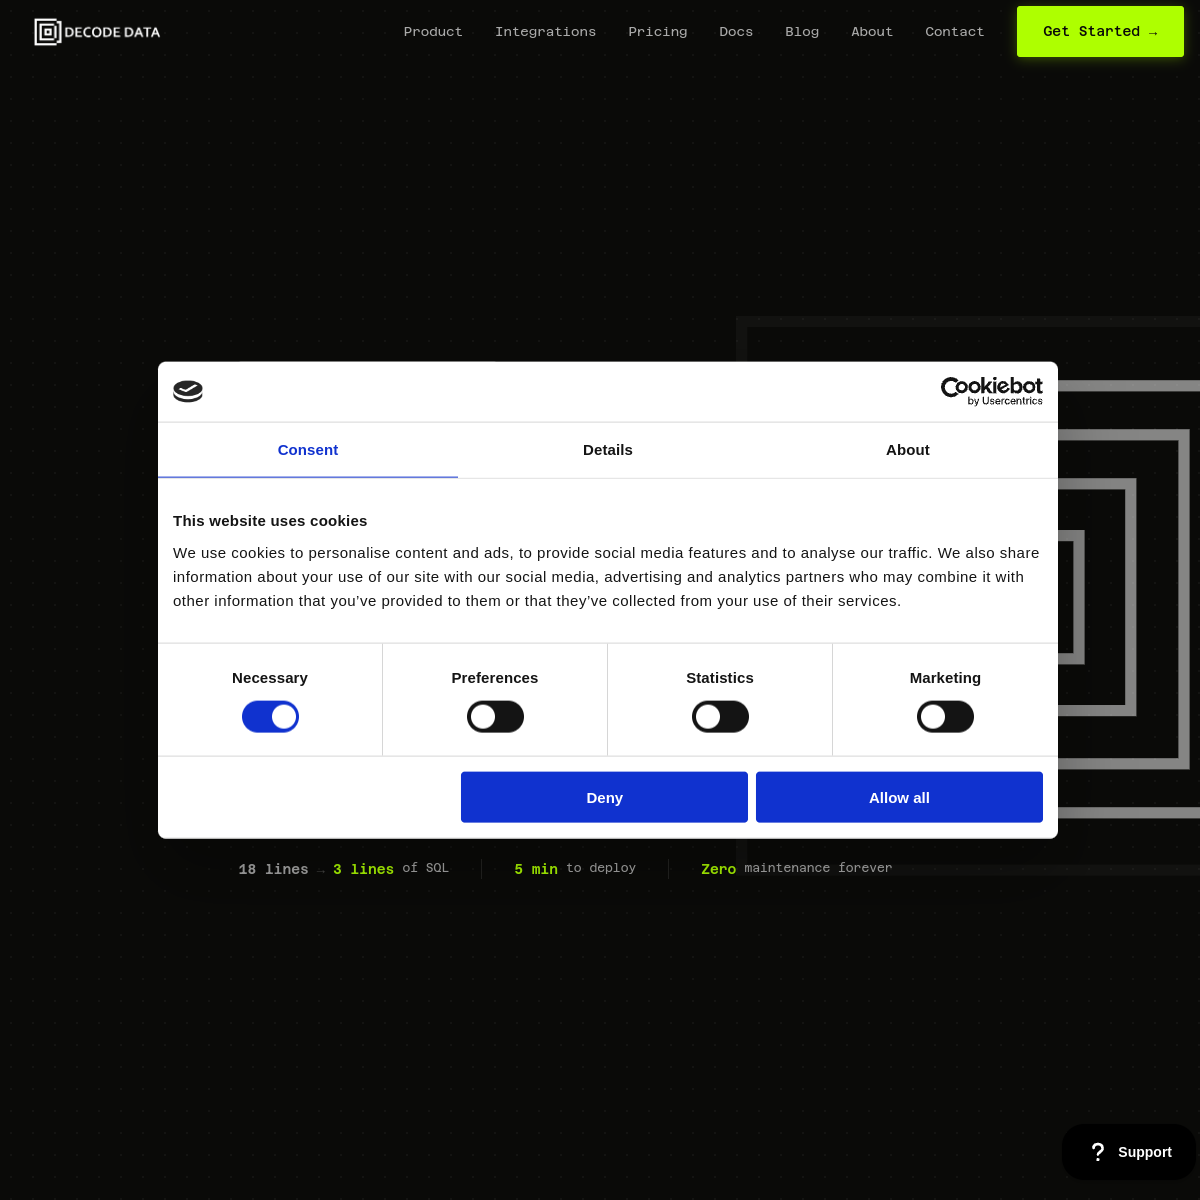Enable the Preferences cookies switch
The height and width of the screenshot is (1200, 1200).
tap(495, 717)
